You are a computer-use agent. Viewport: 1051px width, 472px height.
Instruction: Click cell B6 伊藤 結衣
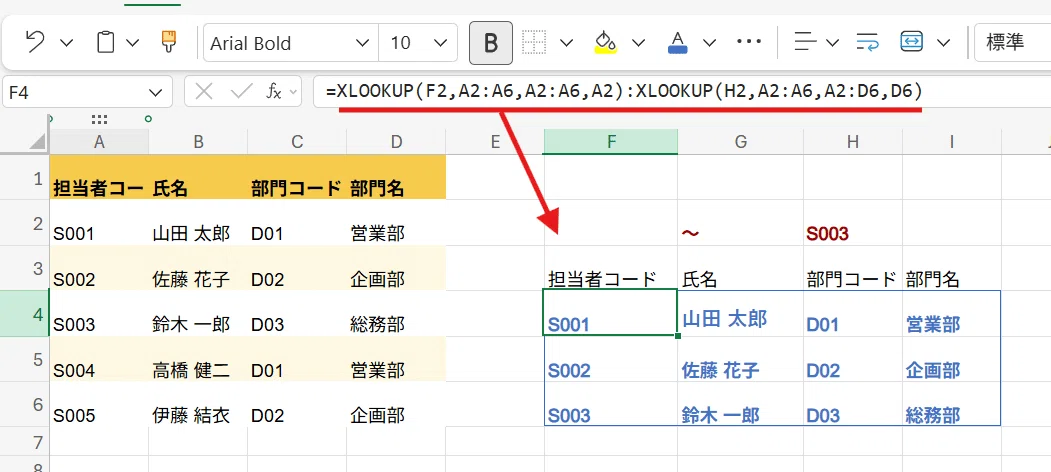(x=198, y=405)
